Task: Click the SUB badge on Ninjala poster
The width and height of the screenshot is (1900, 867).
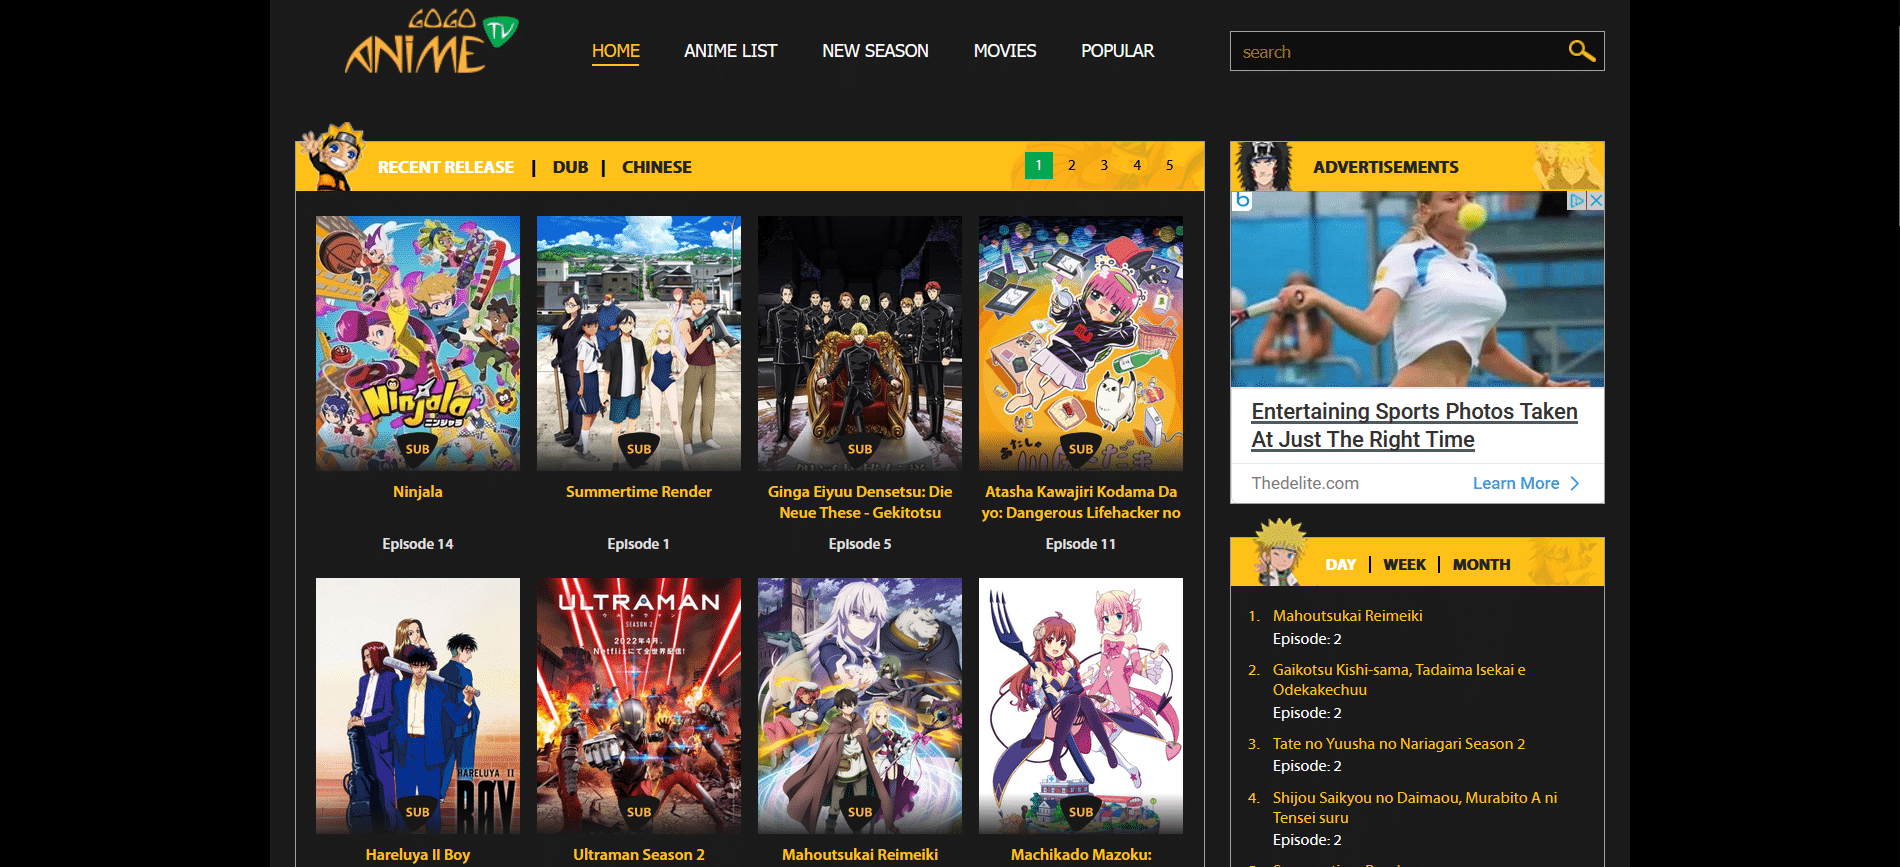Action: point(418,450)
